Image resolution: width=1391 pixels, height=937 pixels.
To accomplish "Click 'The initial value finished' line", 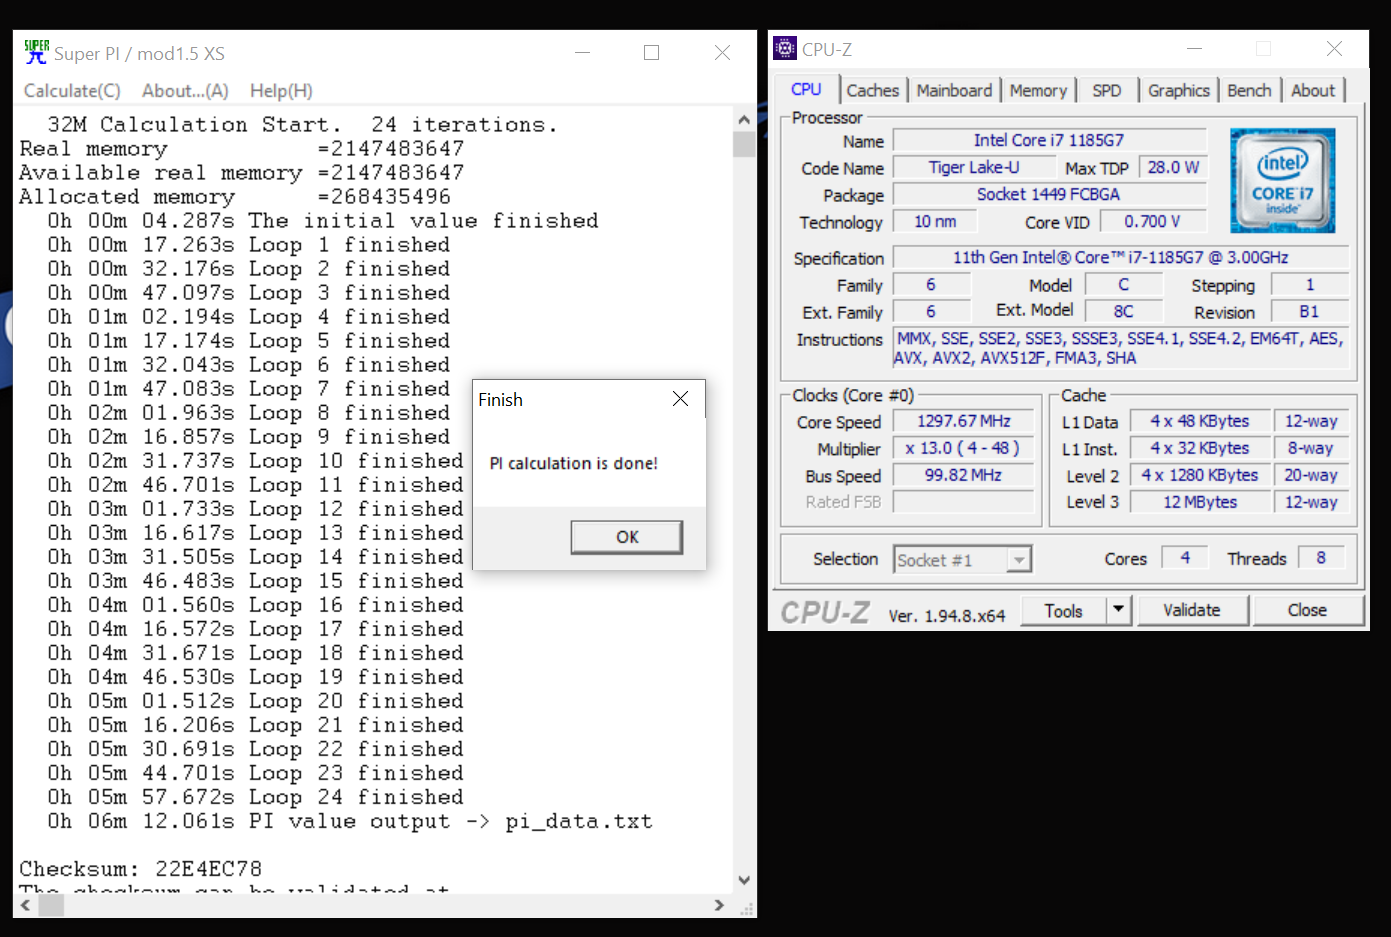I will [x=323, y=221].
